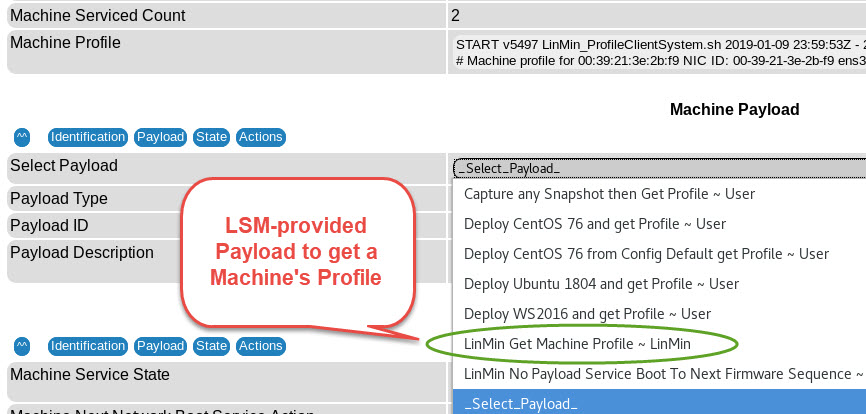
Task: Click inside the Machine Profile text box
Action: point(657,52)
